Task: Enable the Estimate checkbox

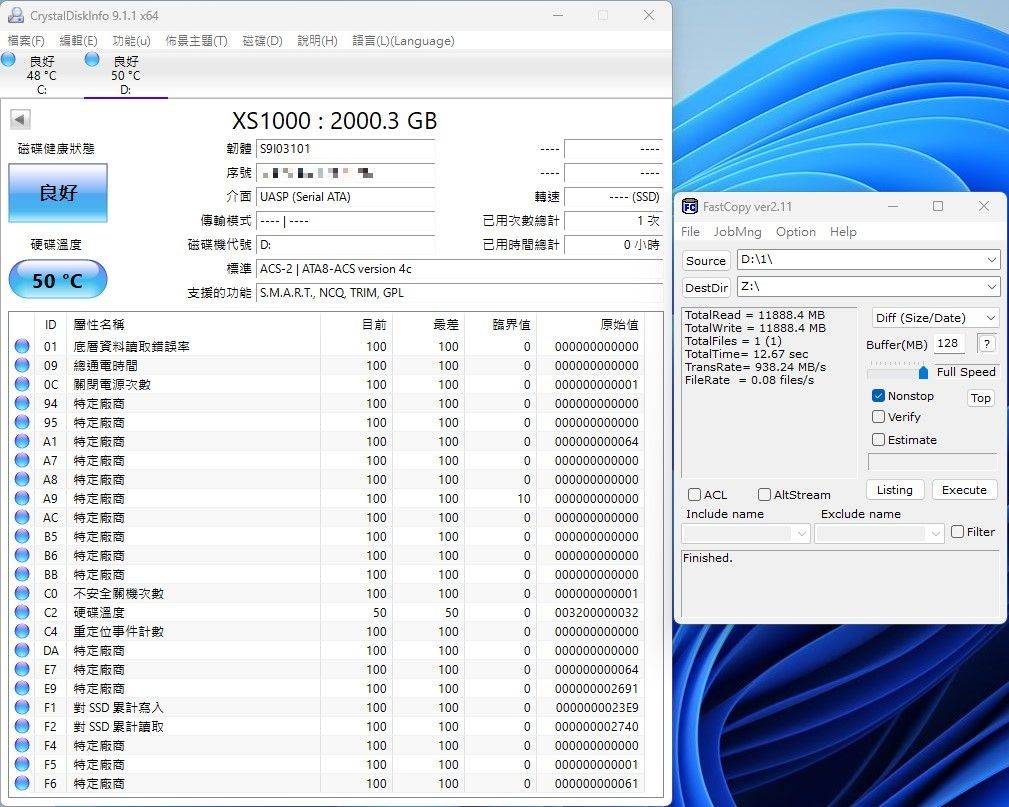Action: (878, 440)
